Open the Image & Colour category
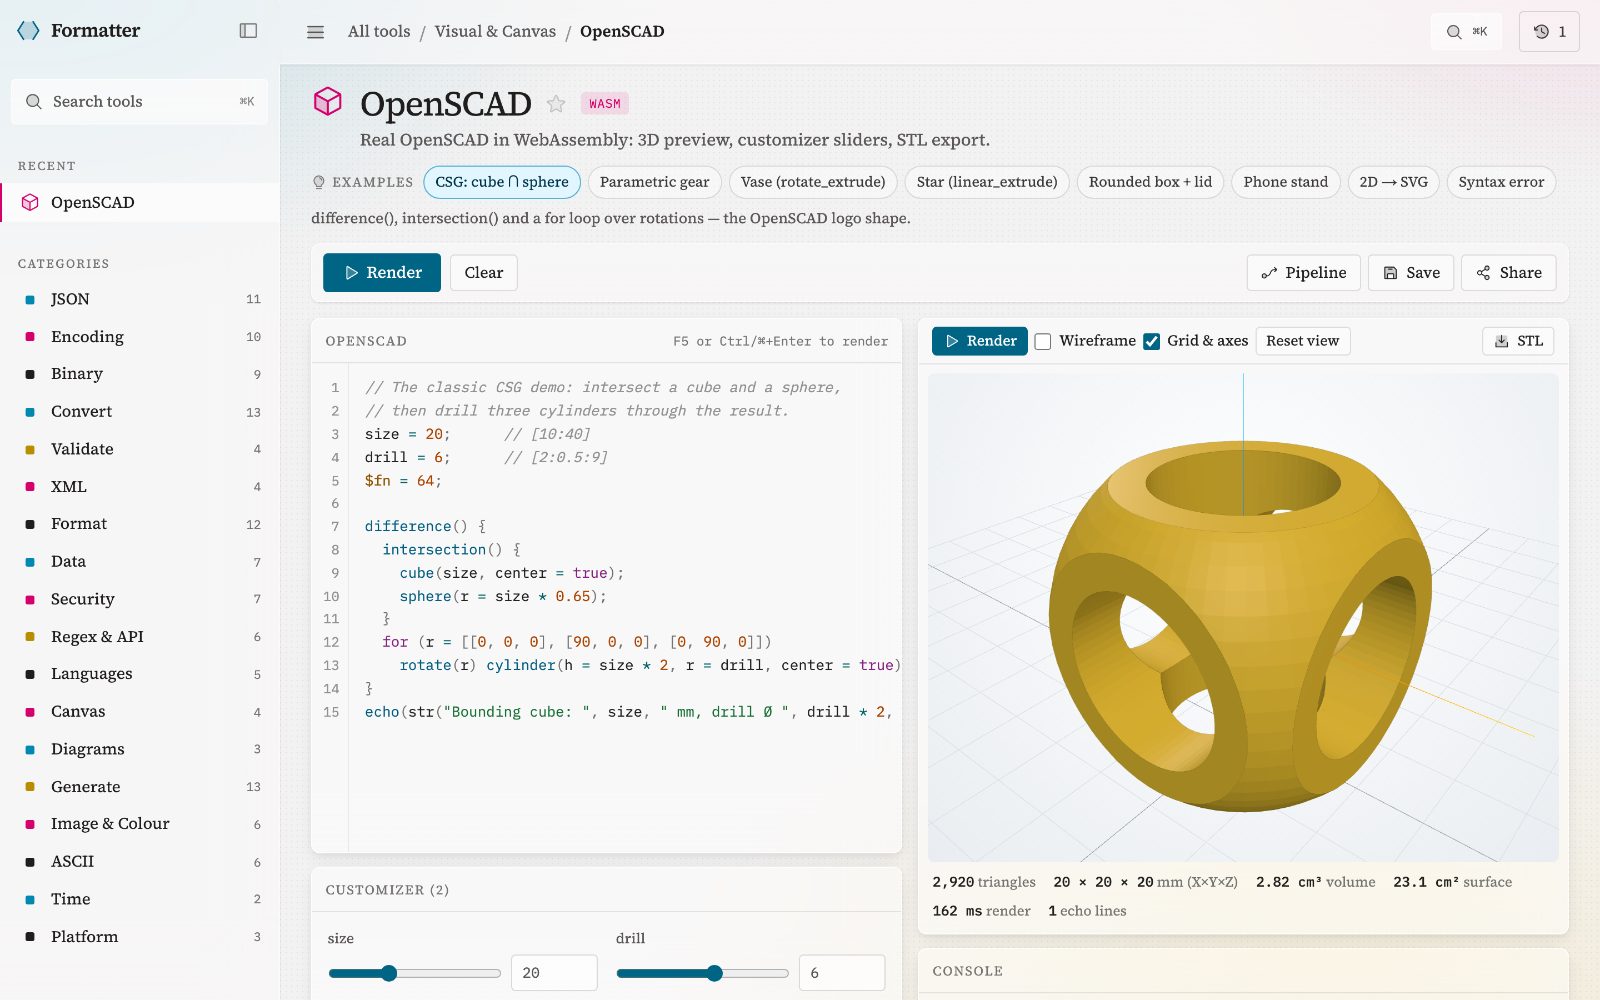Image resolution: width=1600 pixels, height=1000 pixels. click(x=140, y=824)
